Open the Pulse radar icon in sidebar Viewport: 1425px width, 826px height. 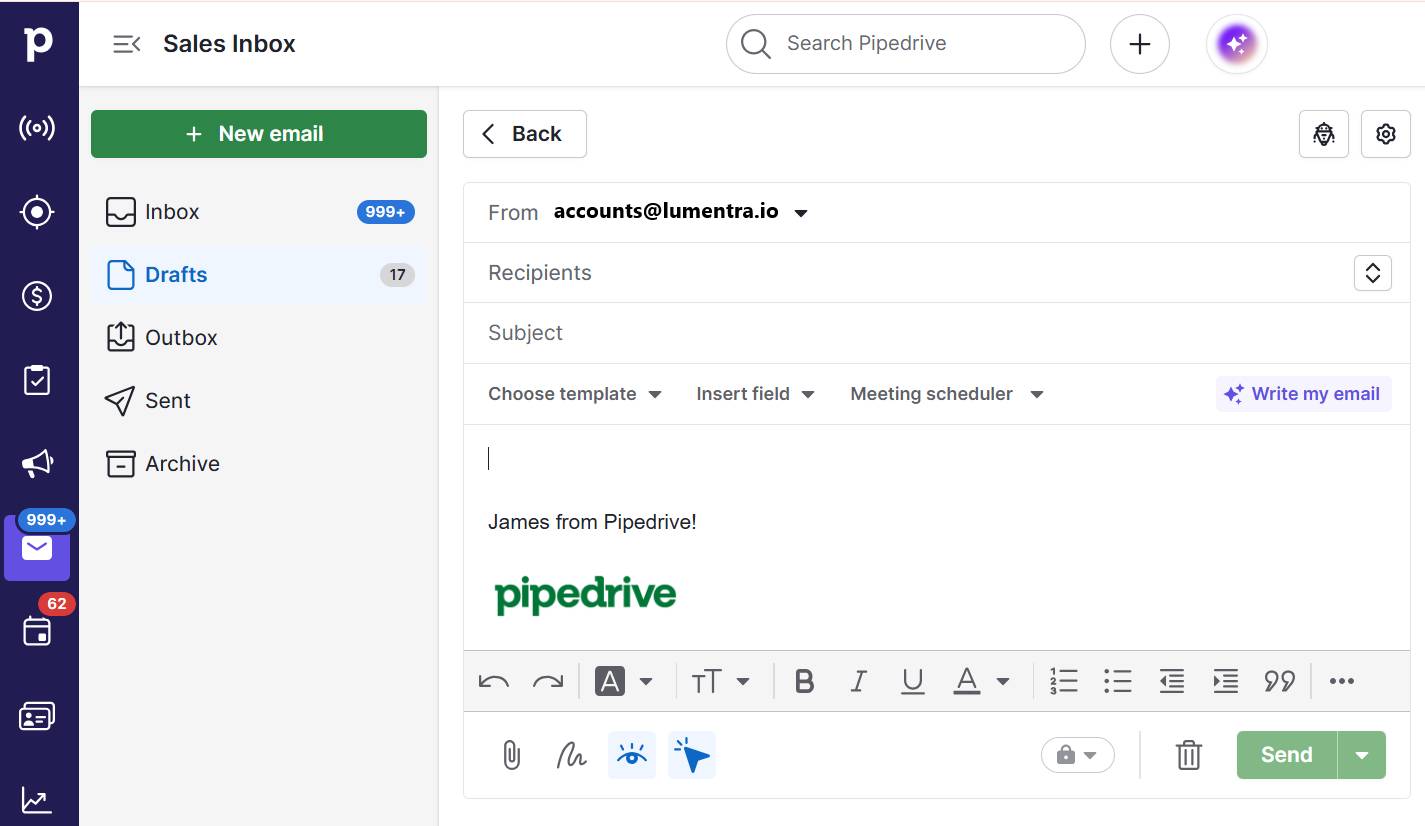pyautogui.click(x=37, y=128)
